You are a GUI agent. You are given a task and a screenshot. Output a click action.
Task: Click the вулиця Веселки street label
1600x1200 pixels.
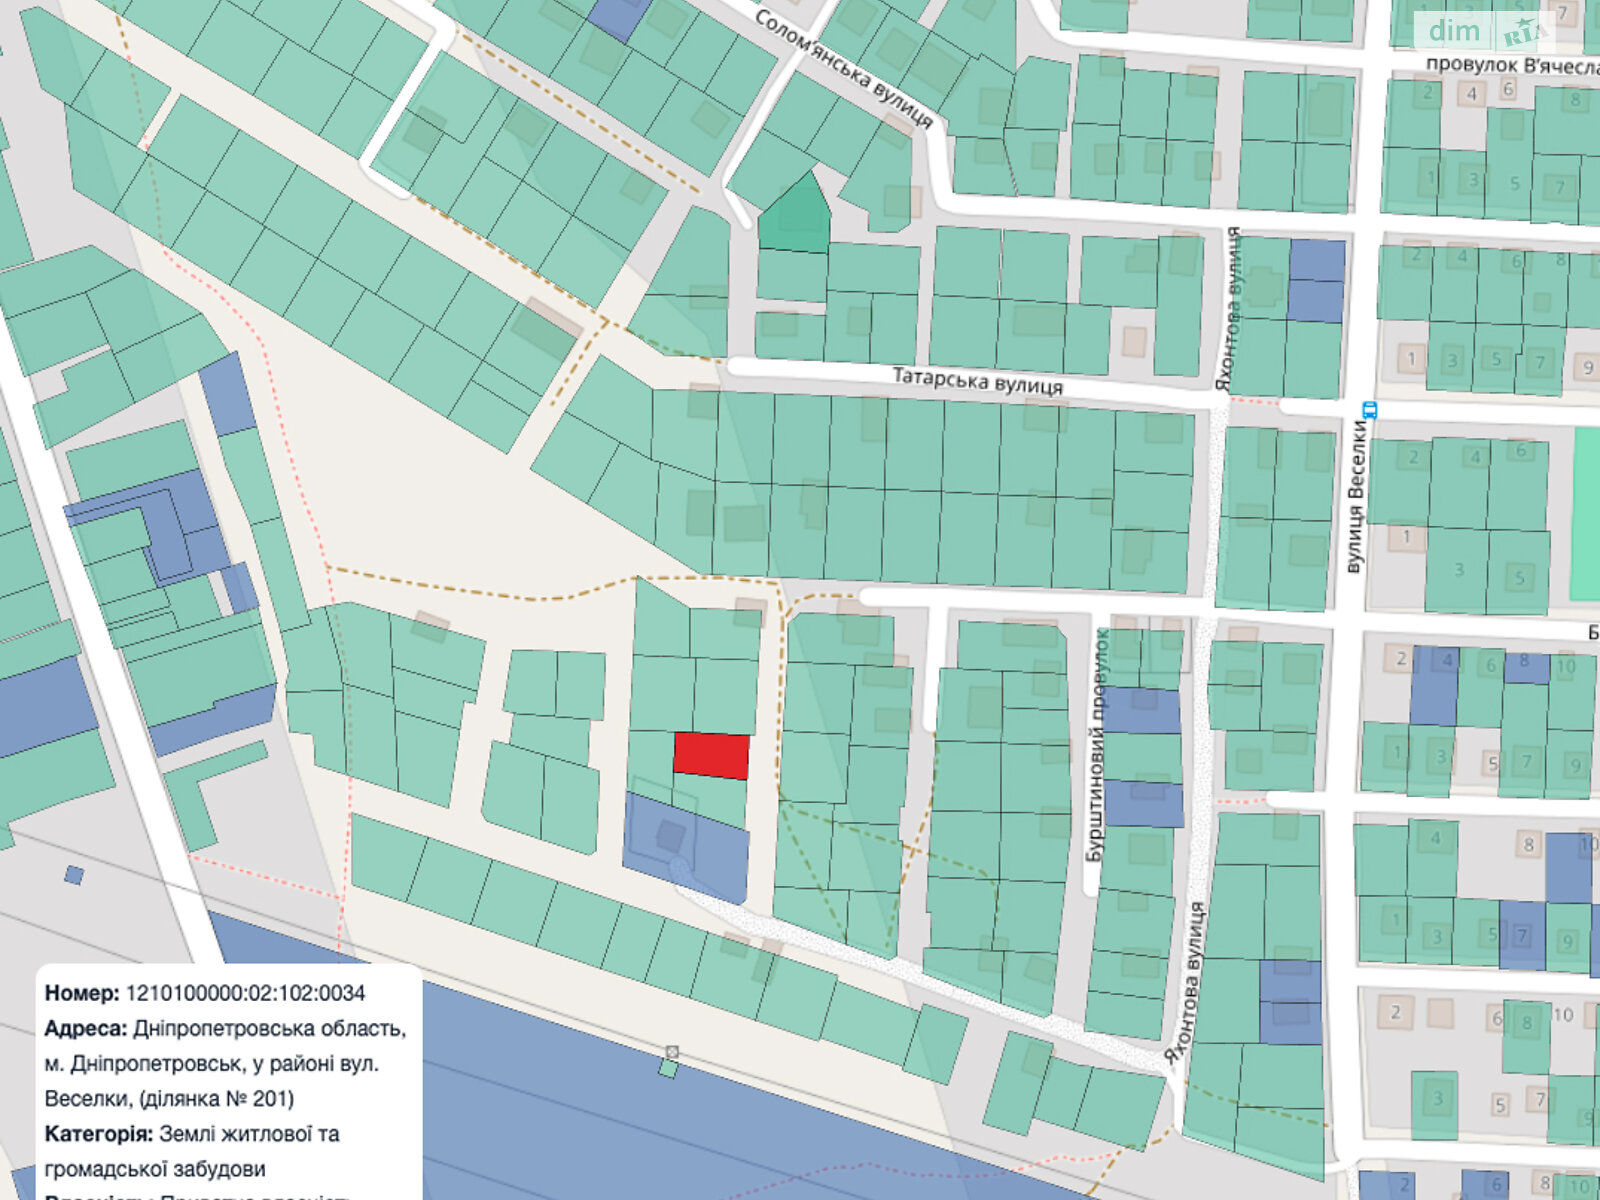1356,496
